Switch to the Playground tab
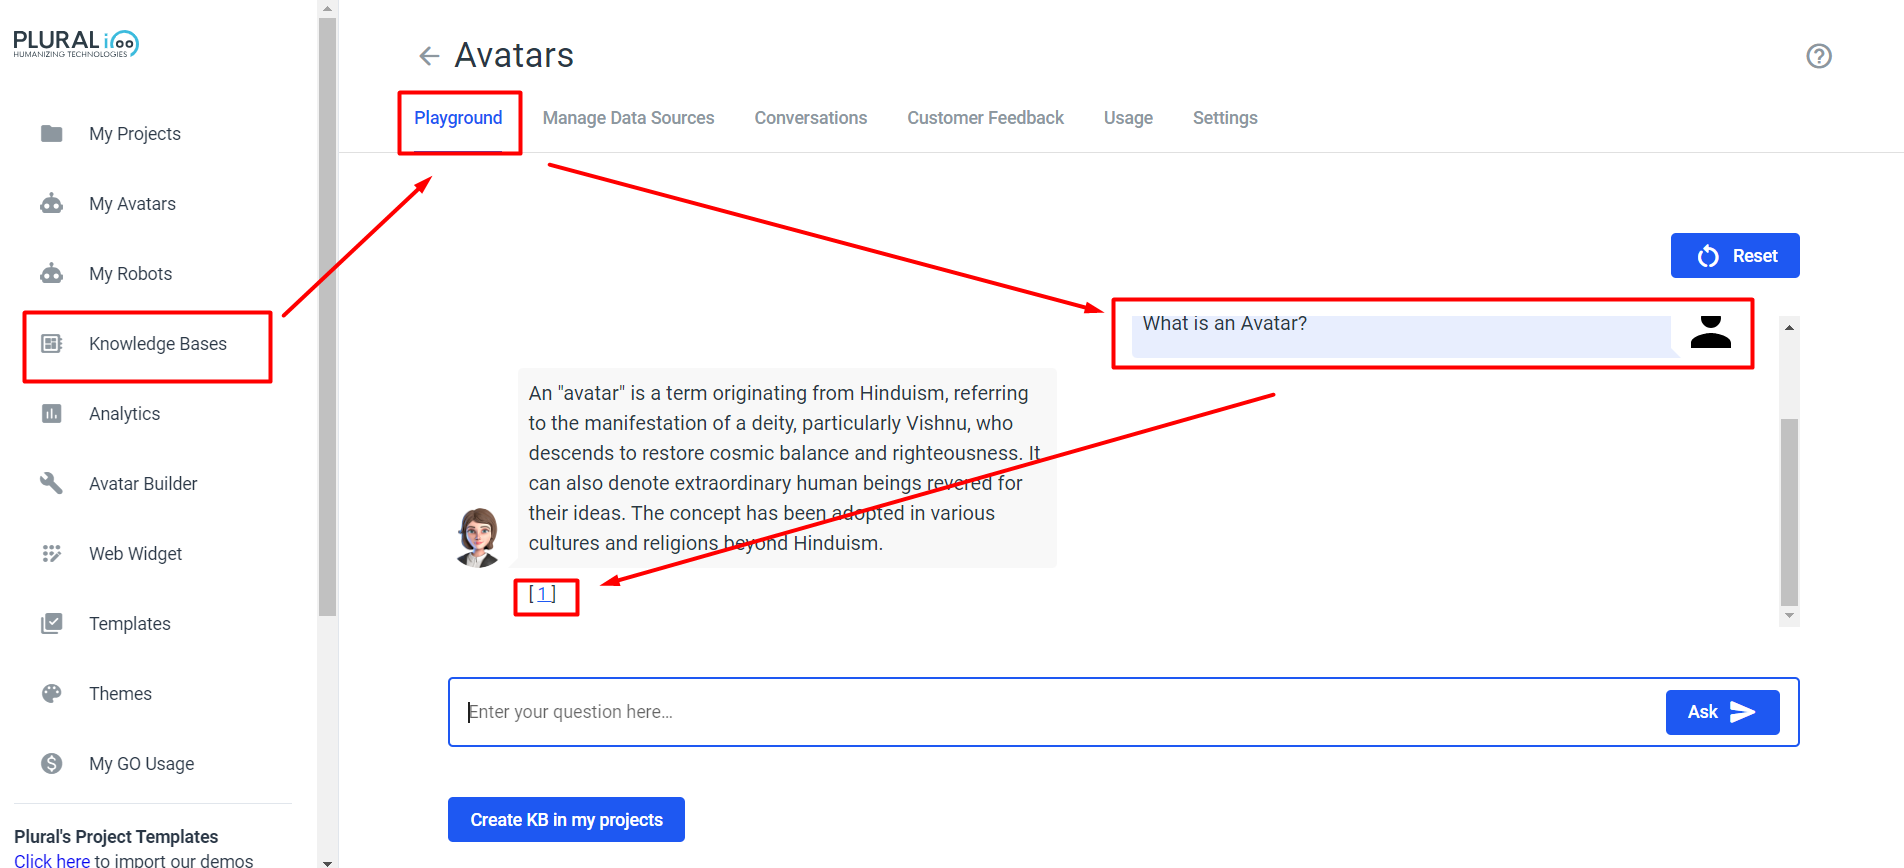1904x868 pixels. point(458,118)
